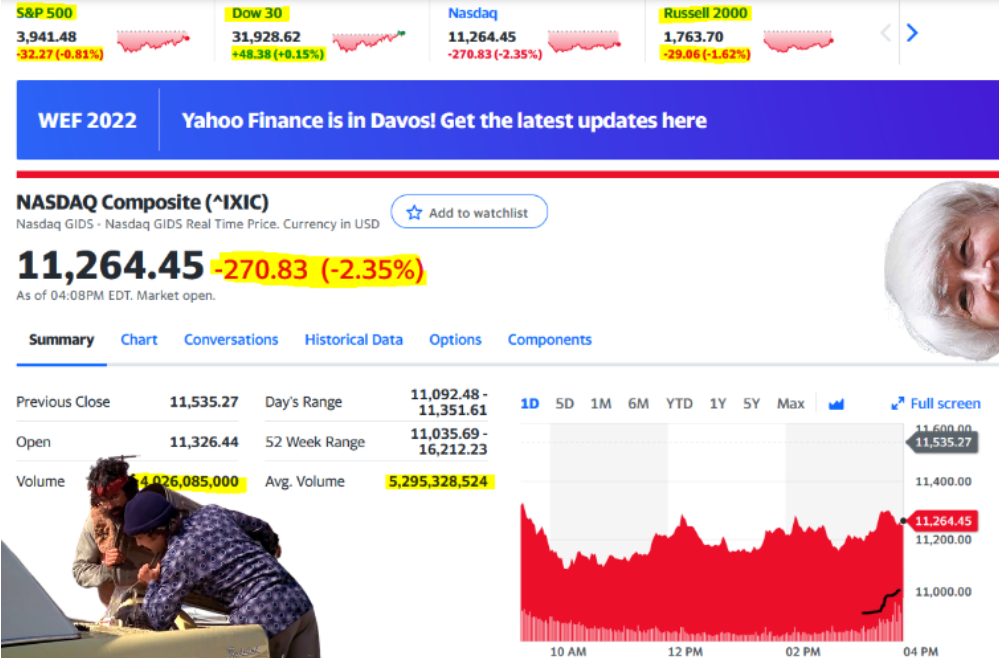Open the Conversations tab
999x658 pixels.
coord(231,340)
